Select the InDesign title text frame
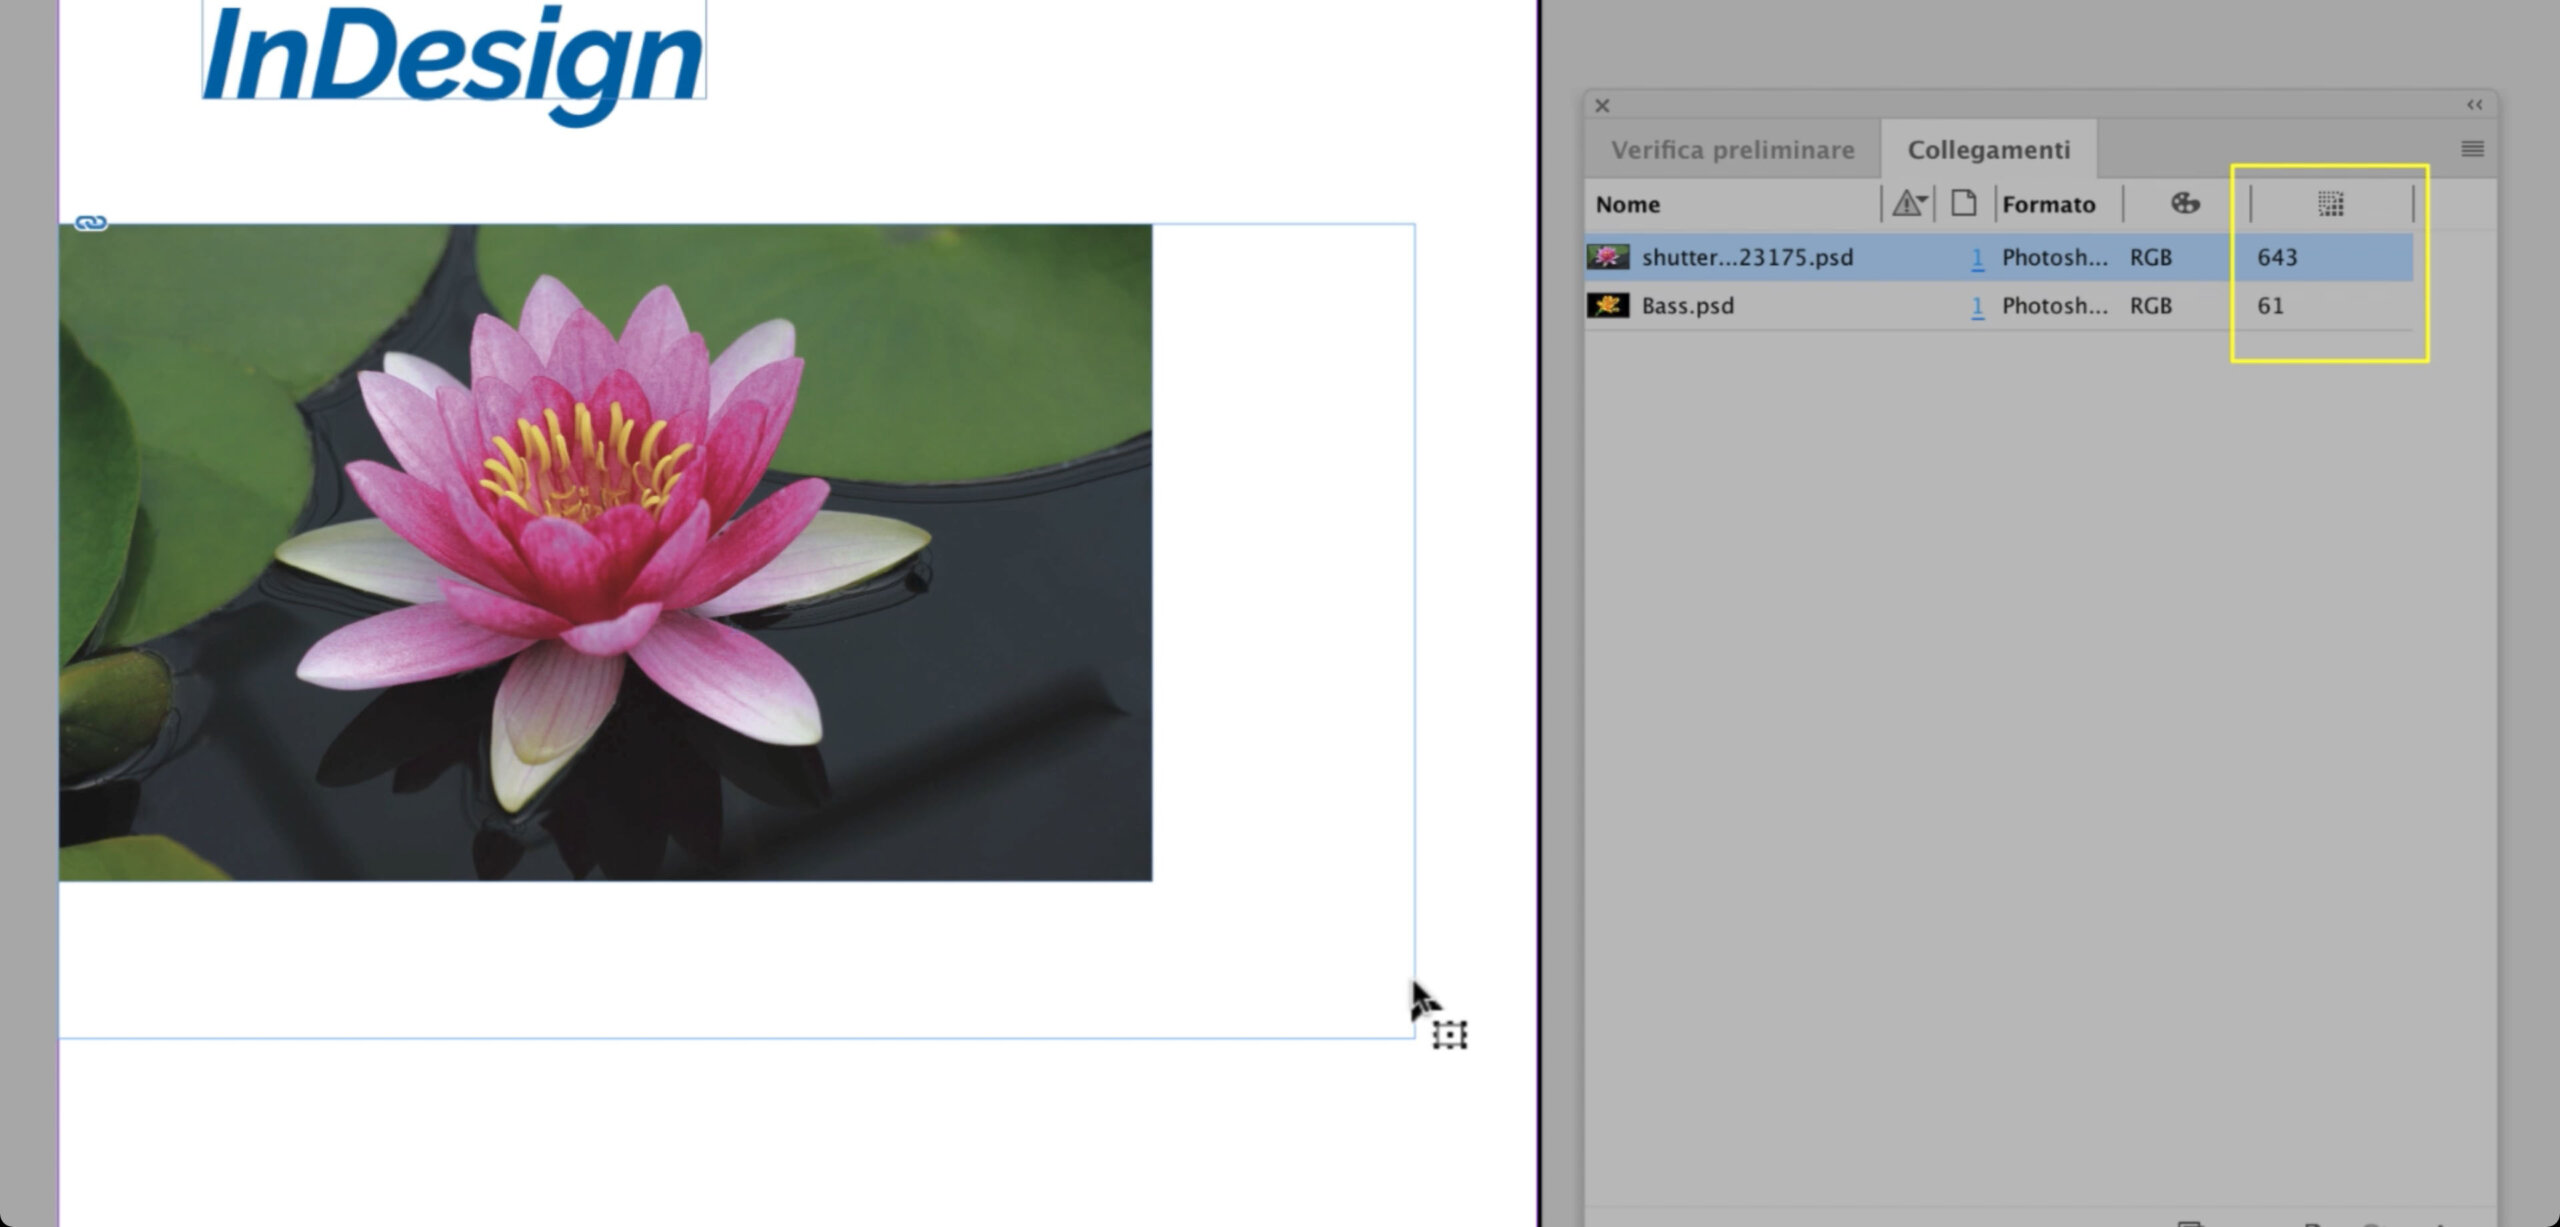Viewport: 2560px width, 1227px height. pyautogui.click(x=454, y=50)
